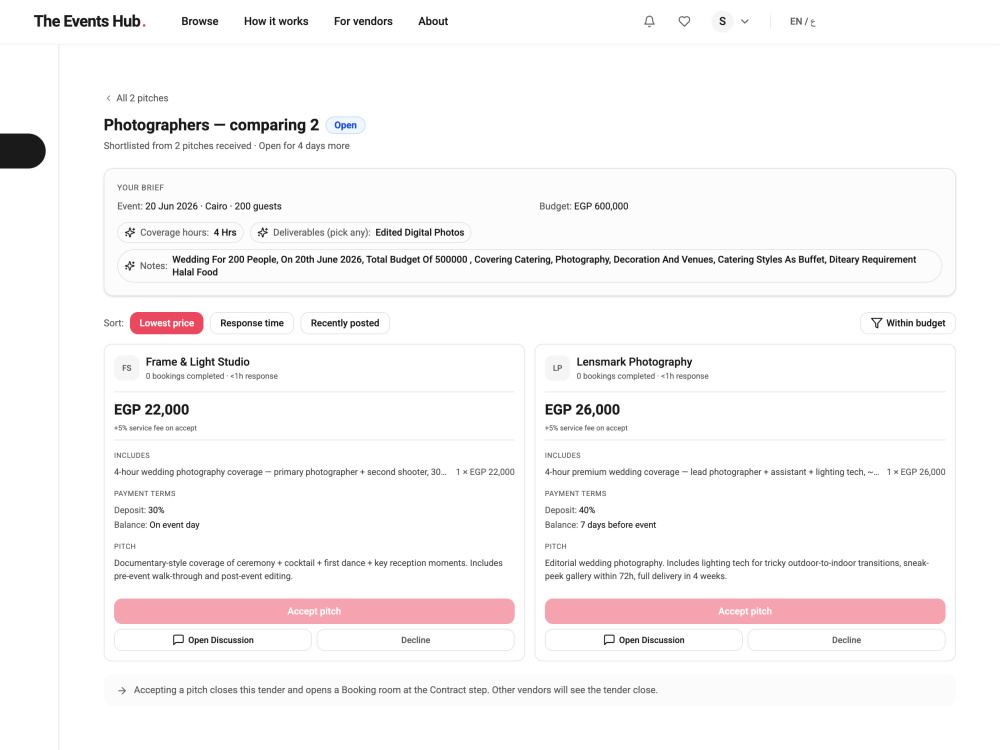Switch language using EN / ع selector
This screenshot has width=1000, height=750.
click(x=802, y=22)
